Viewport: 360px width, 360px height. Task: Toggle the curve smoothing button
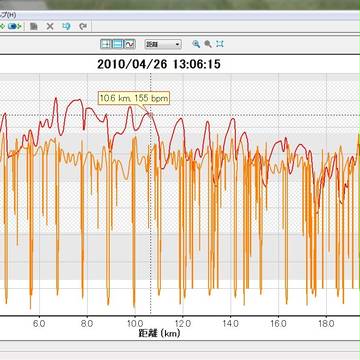tap(129, 44)
